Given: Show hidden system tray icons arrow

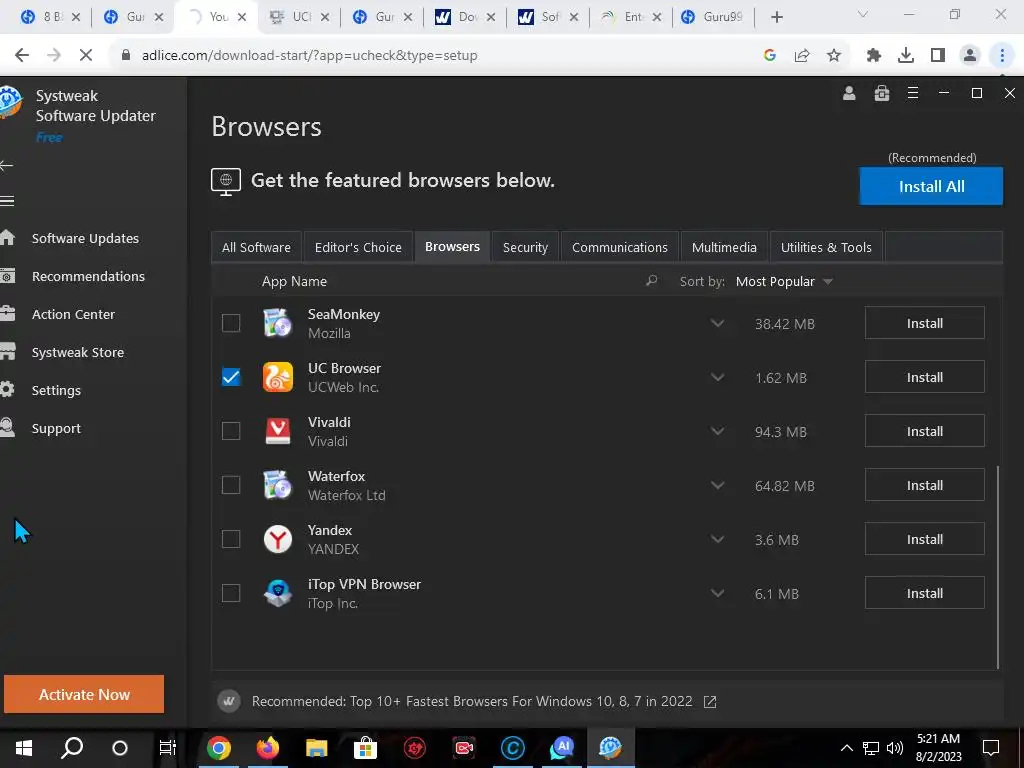Looking at the screenshot, I should pos(846,748).
